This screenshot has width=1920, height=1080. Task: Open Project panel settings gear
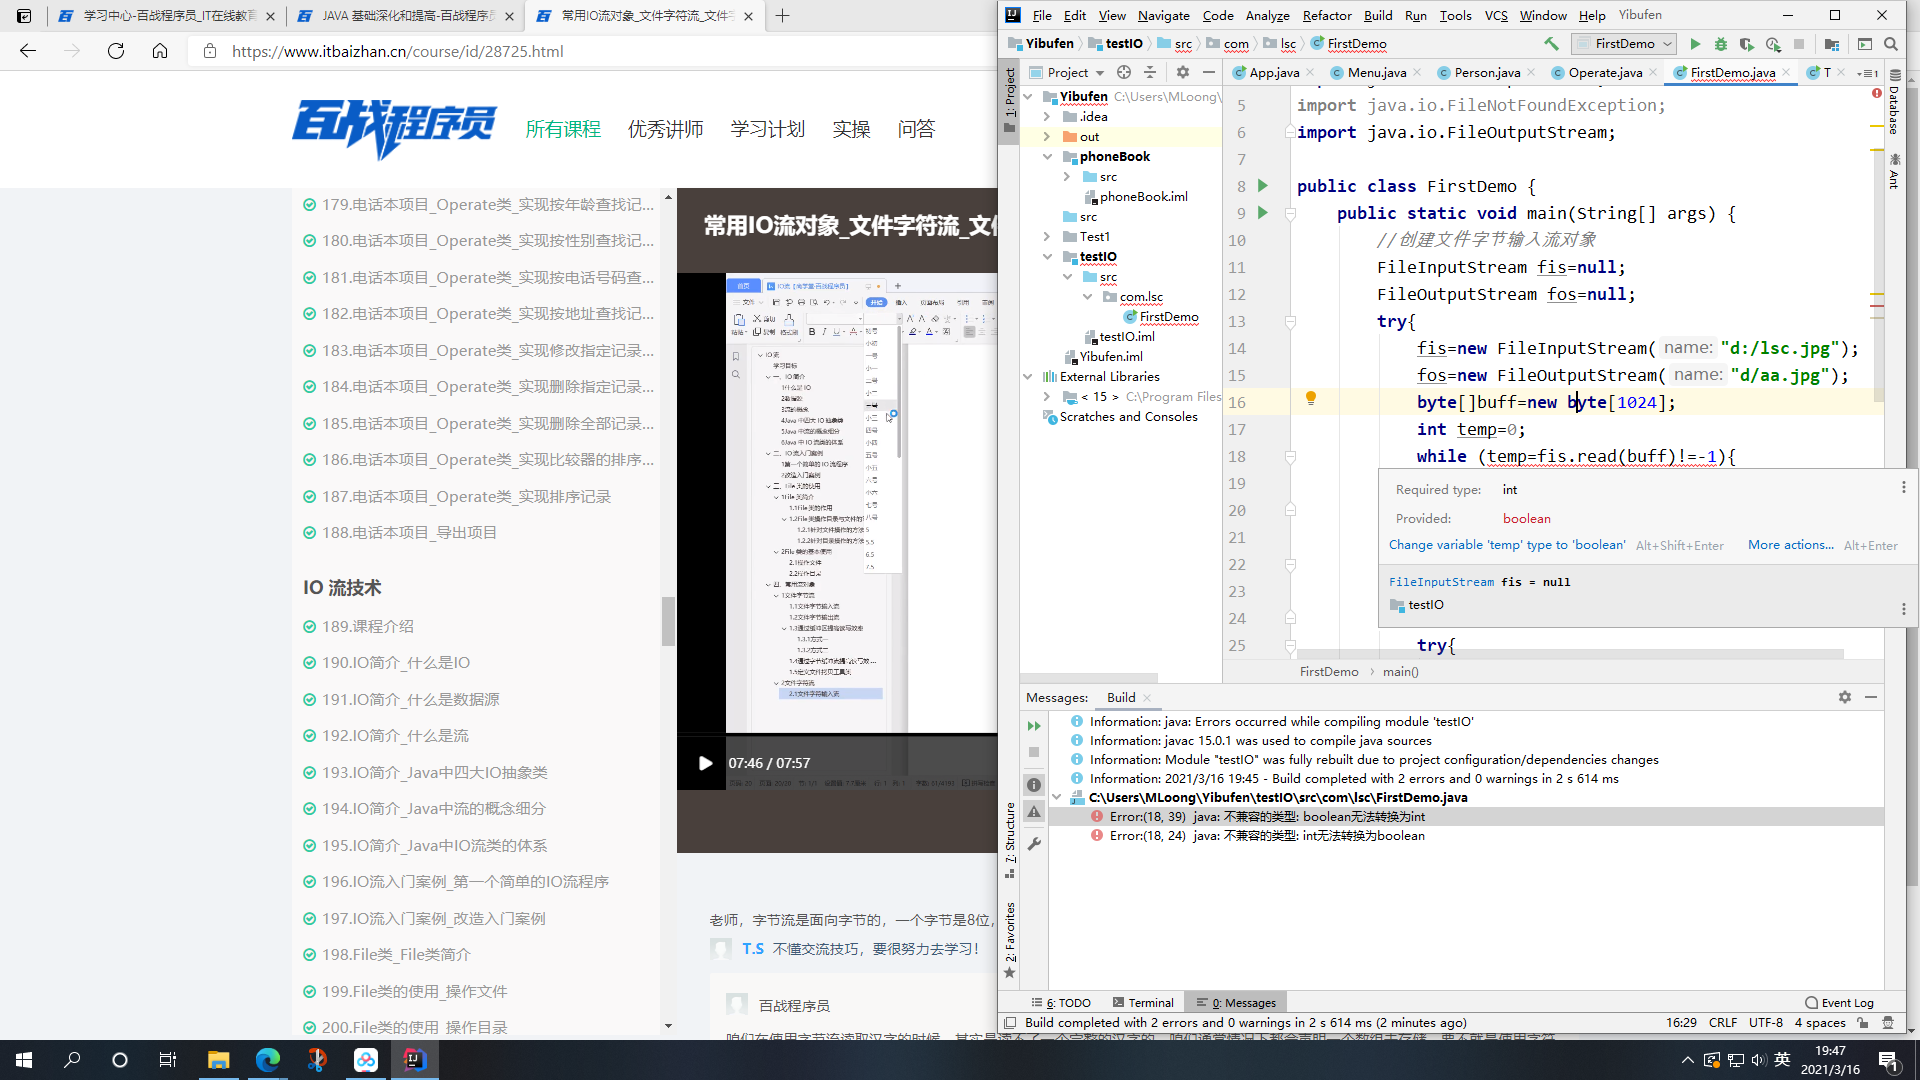pyautogui.click(x=1183, y=72)
